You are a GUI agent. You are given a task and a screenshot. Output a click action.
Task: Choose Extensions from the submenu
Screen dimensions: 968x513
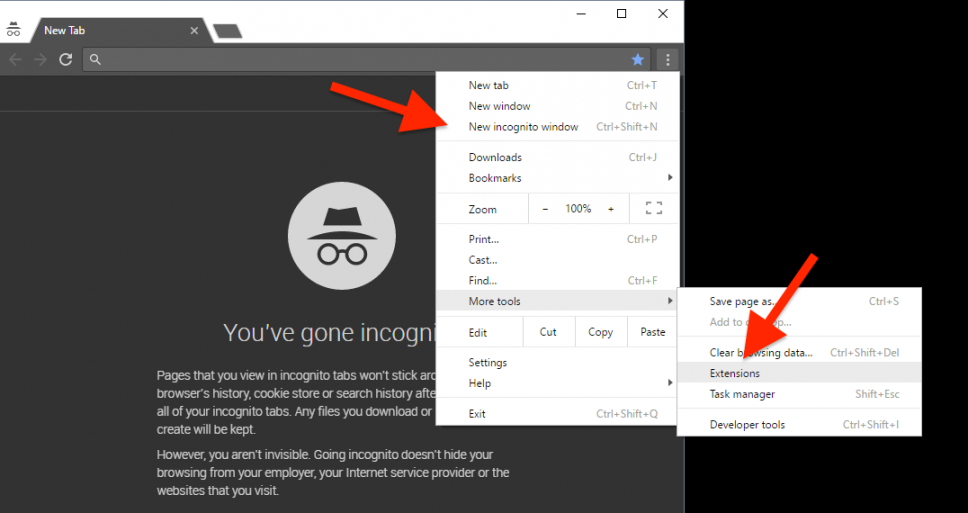tap(735, 373)
